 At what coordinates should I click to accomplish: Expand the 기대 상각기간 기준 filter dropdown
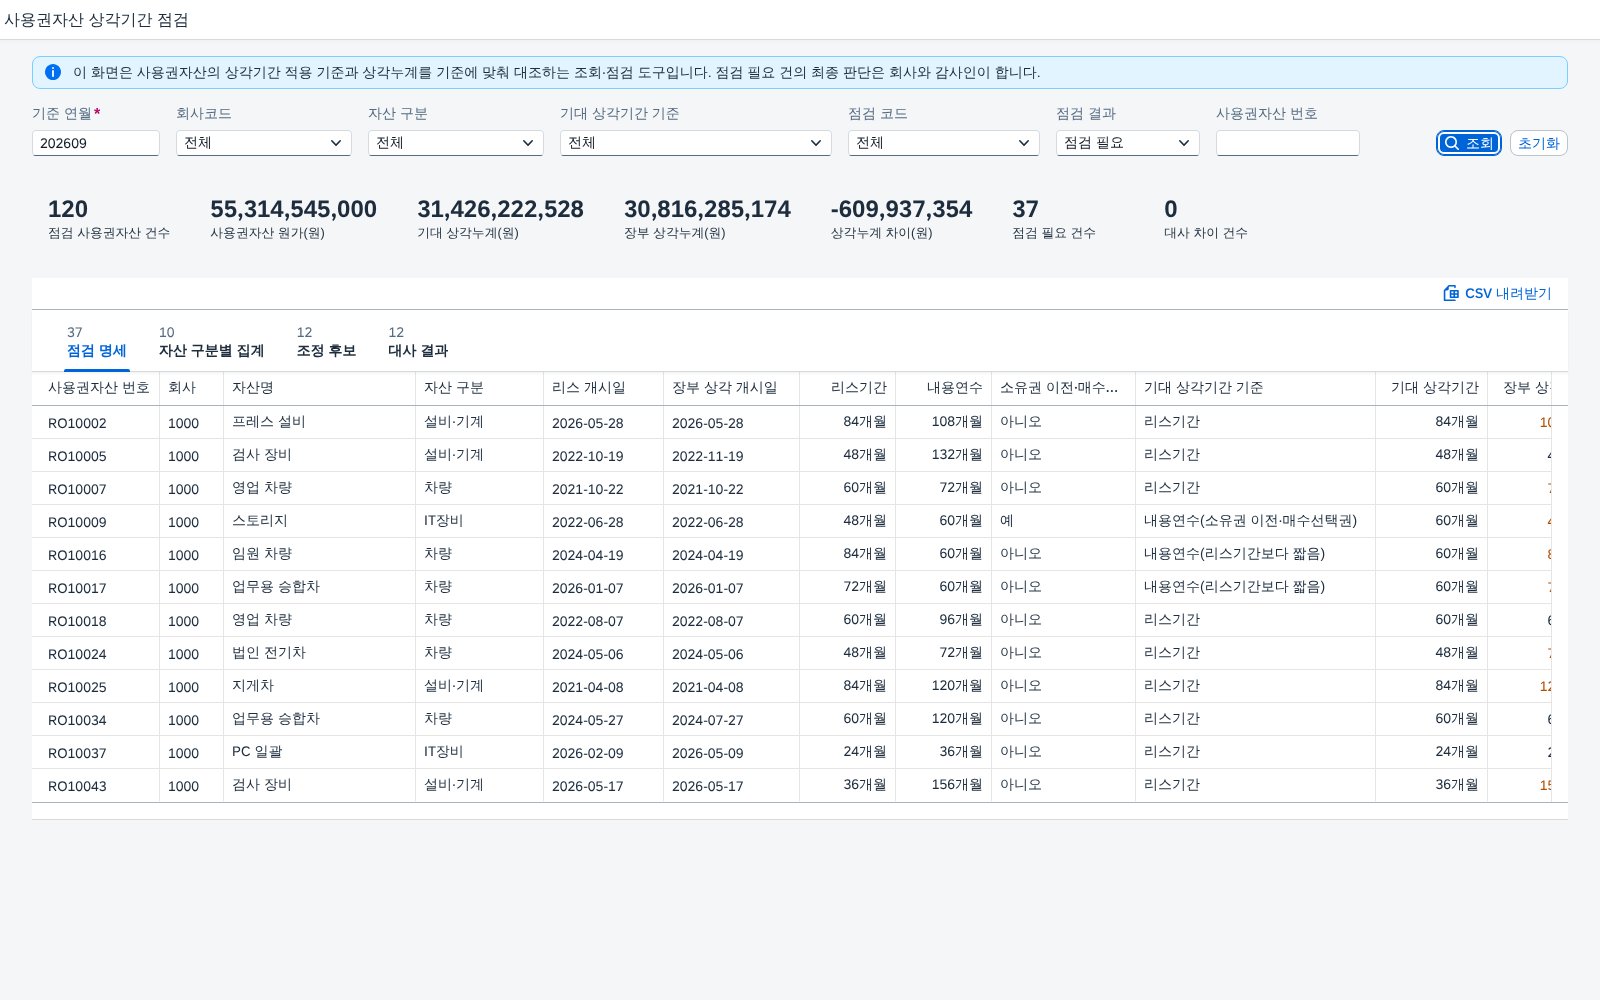click(x=696, y=143)
